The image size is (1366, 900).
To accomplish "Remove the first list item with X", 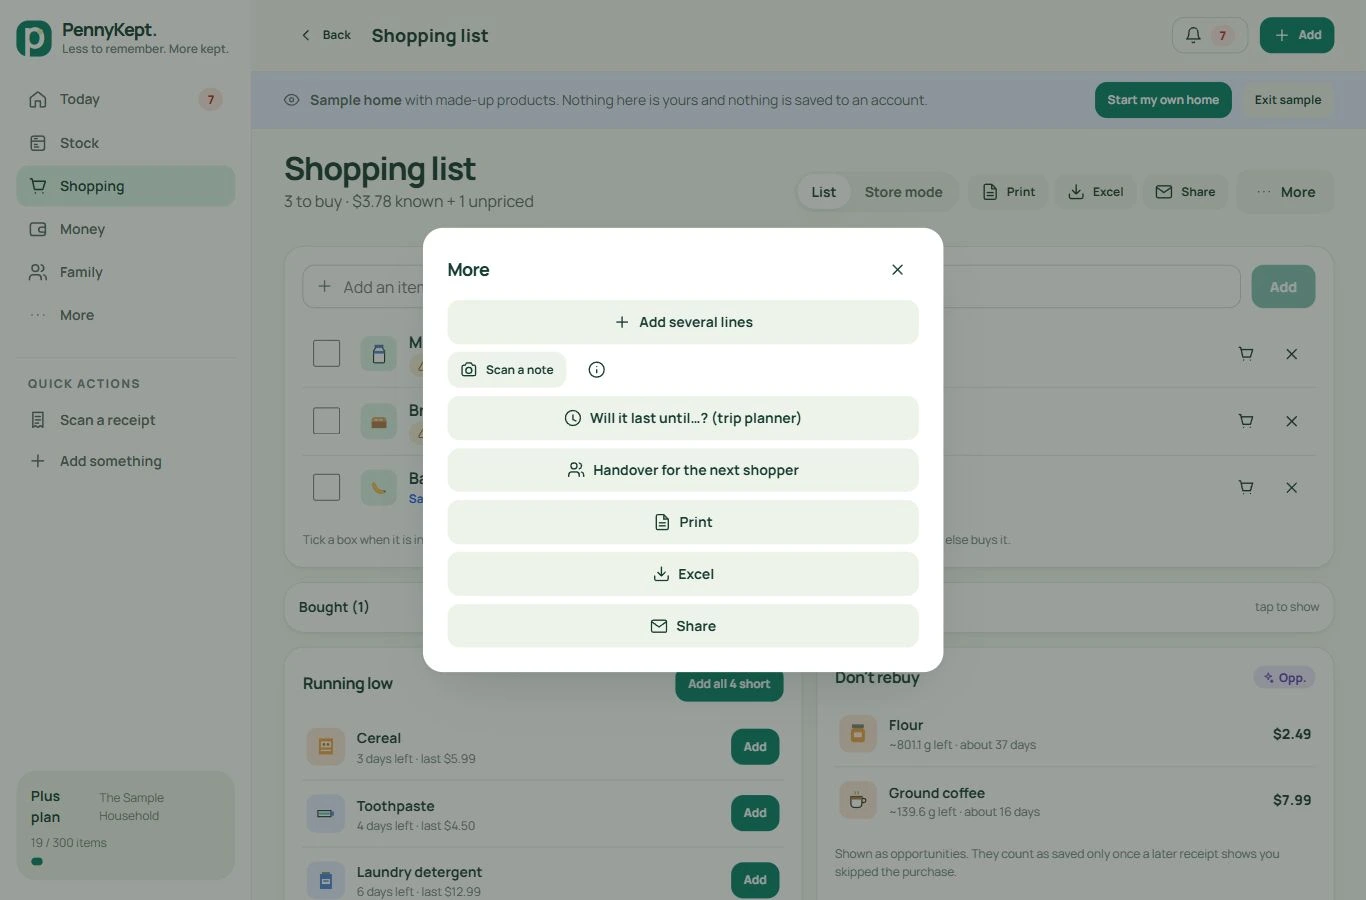I will click(x=1292, y=354).
